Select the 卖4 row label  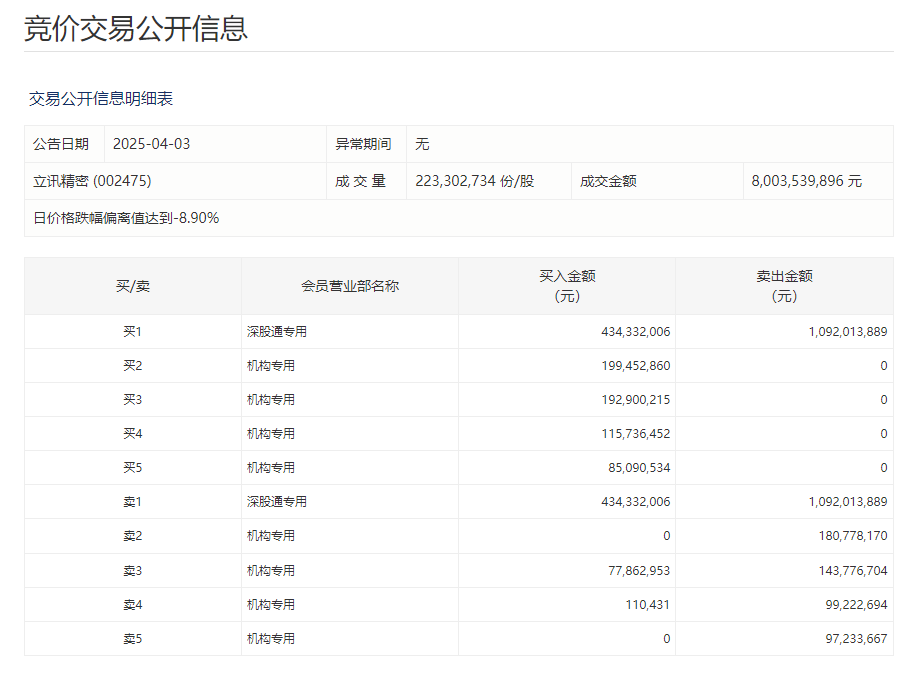tap(133, 605)
